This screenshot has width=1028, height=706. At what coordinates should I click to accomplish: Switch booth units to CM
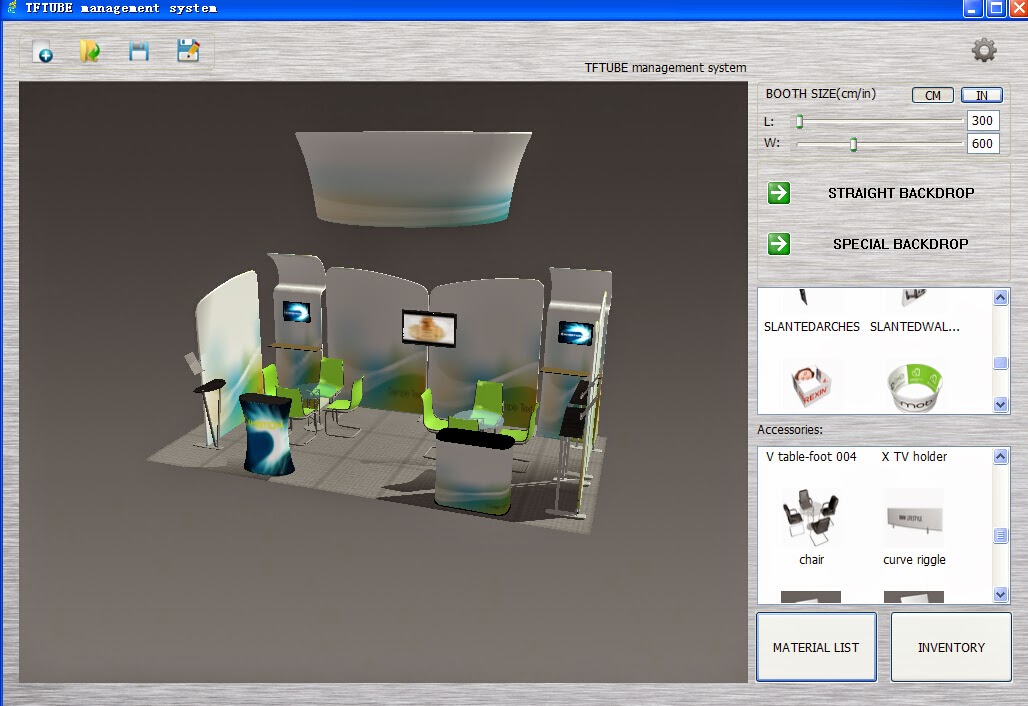coord(932,95)
